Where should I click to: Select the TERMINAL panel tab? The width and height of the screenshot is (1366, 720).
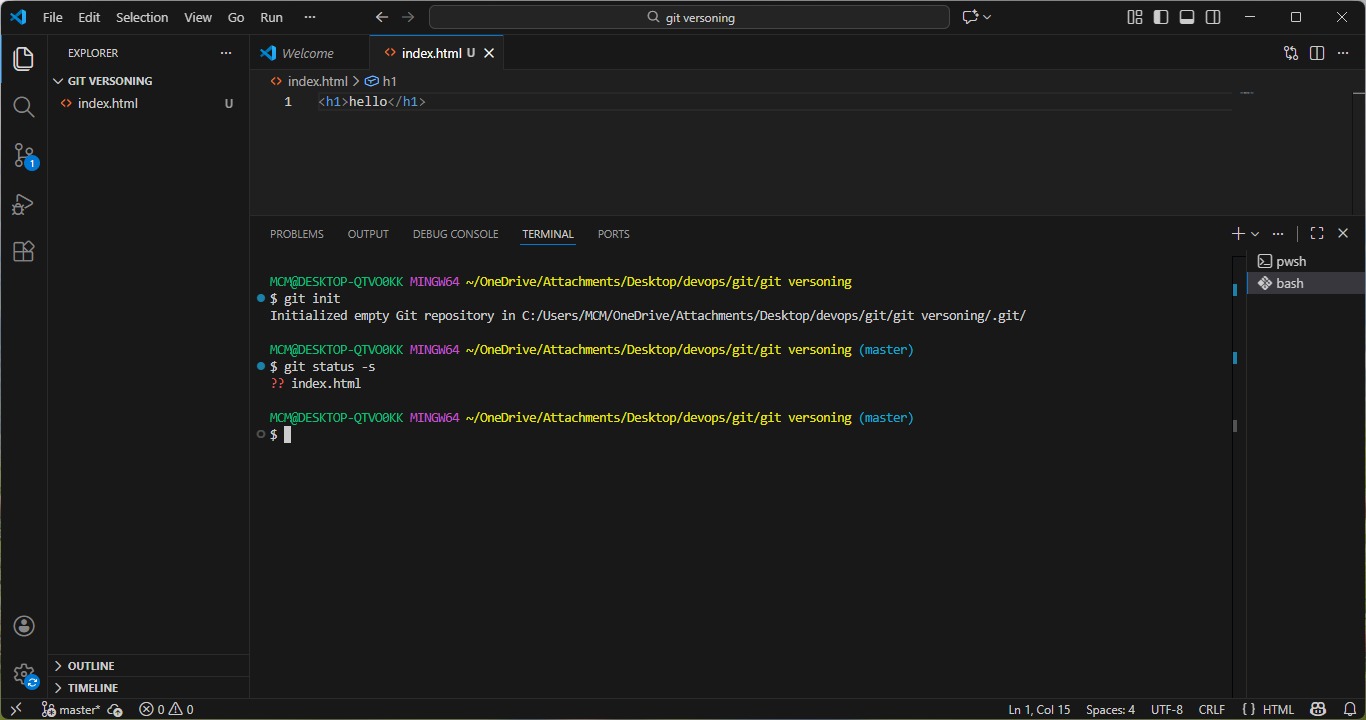click(548, 234)
